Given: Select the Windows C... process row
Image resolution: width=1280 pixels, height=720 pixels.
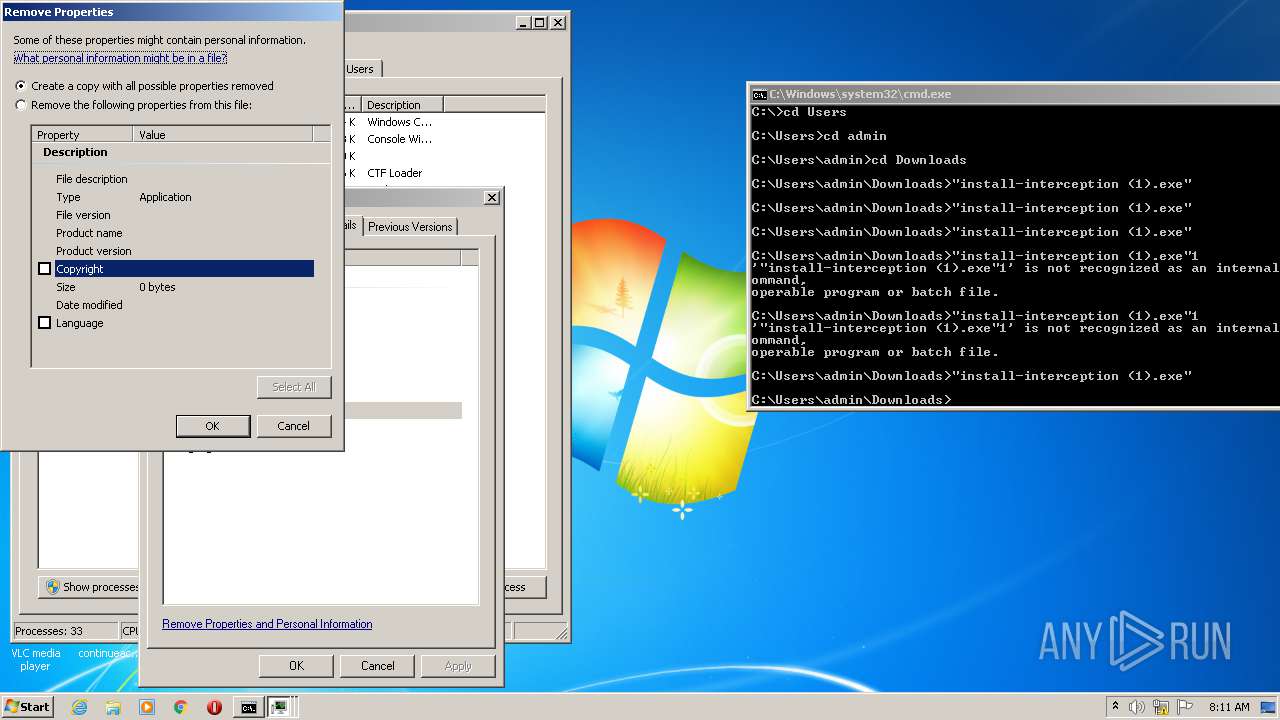Looking at the screenshot, I should click(x=444, y=122).
